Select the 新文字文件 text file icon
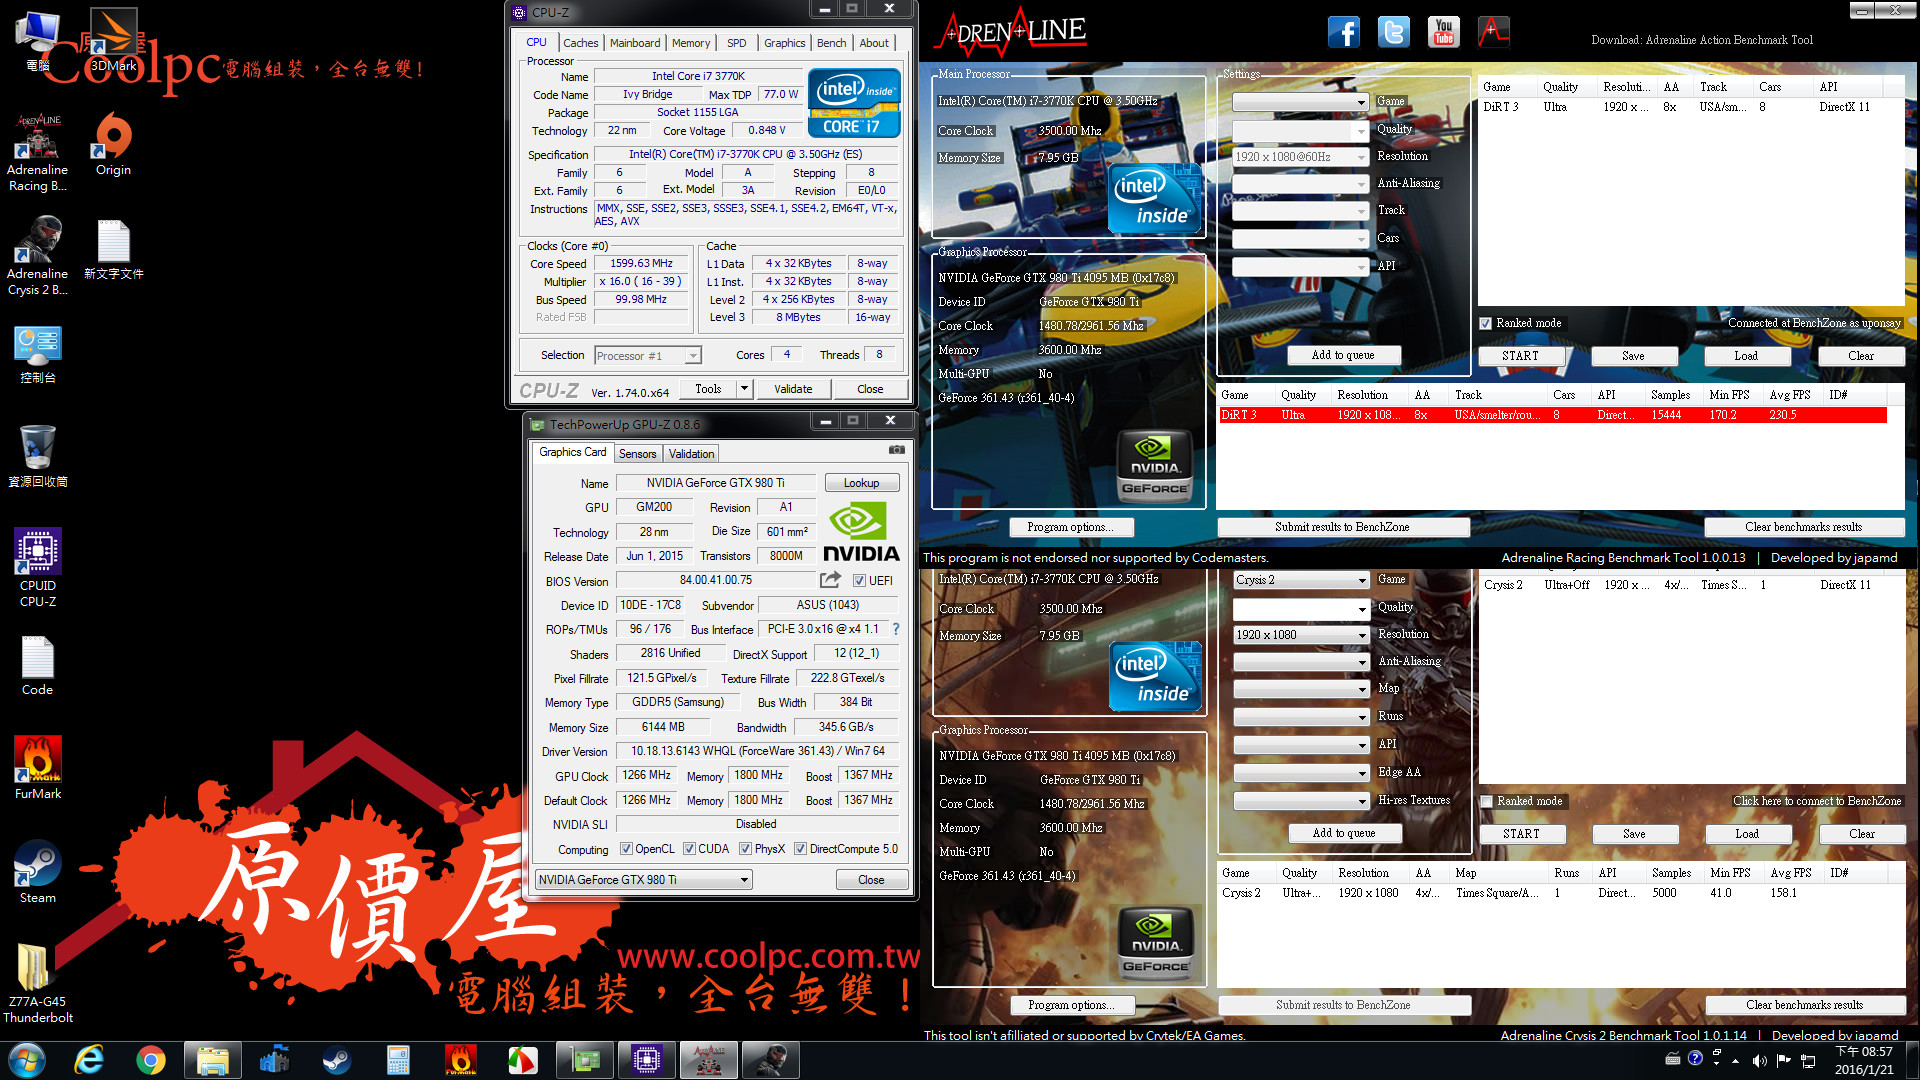 click(x=113, y=250)
